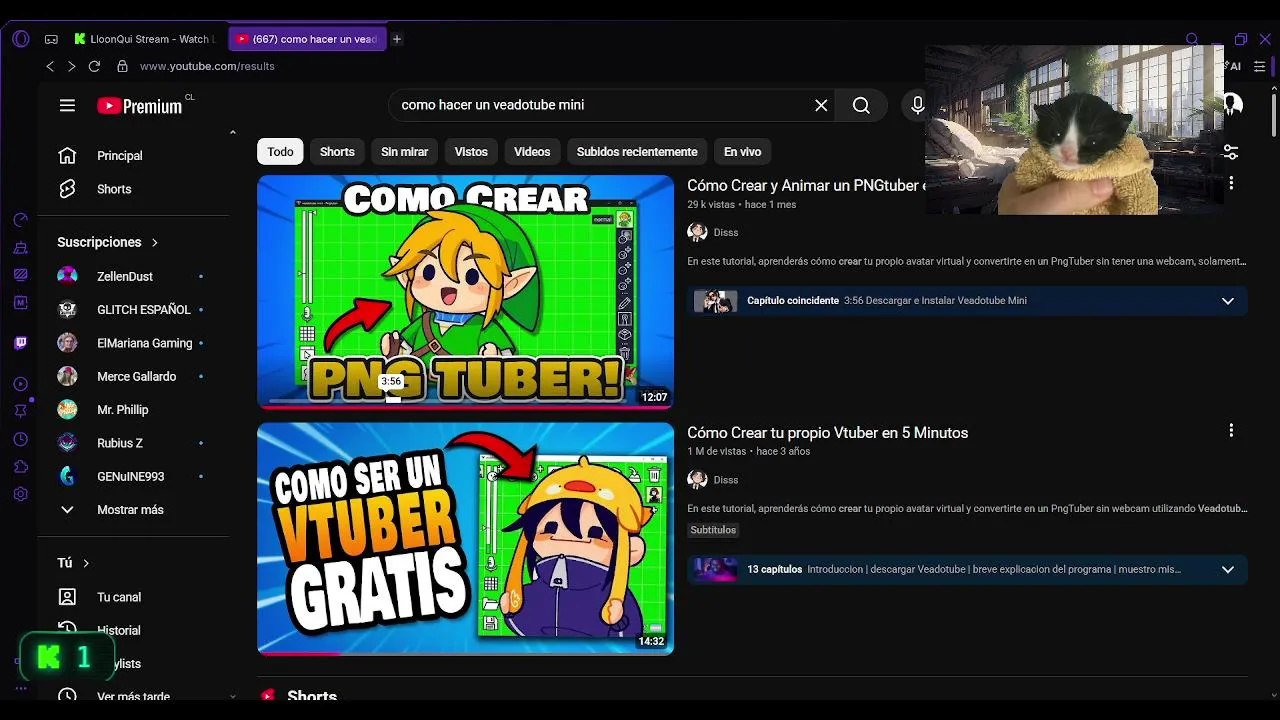Open 'Ver más tarde' in the sidebar
Image resolution: width=1280 pixels, height=720 pixels.
134,696
